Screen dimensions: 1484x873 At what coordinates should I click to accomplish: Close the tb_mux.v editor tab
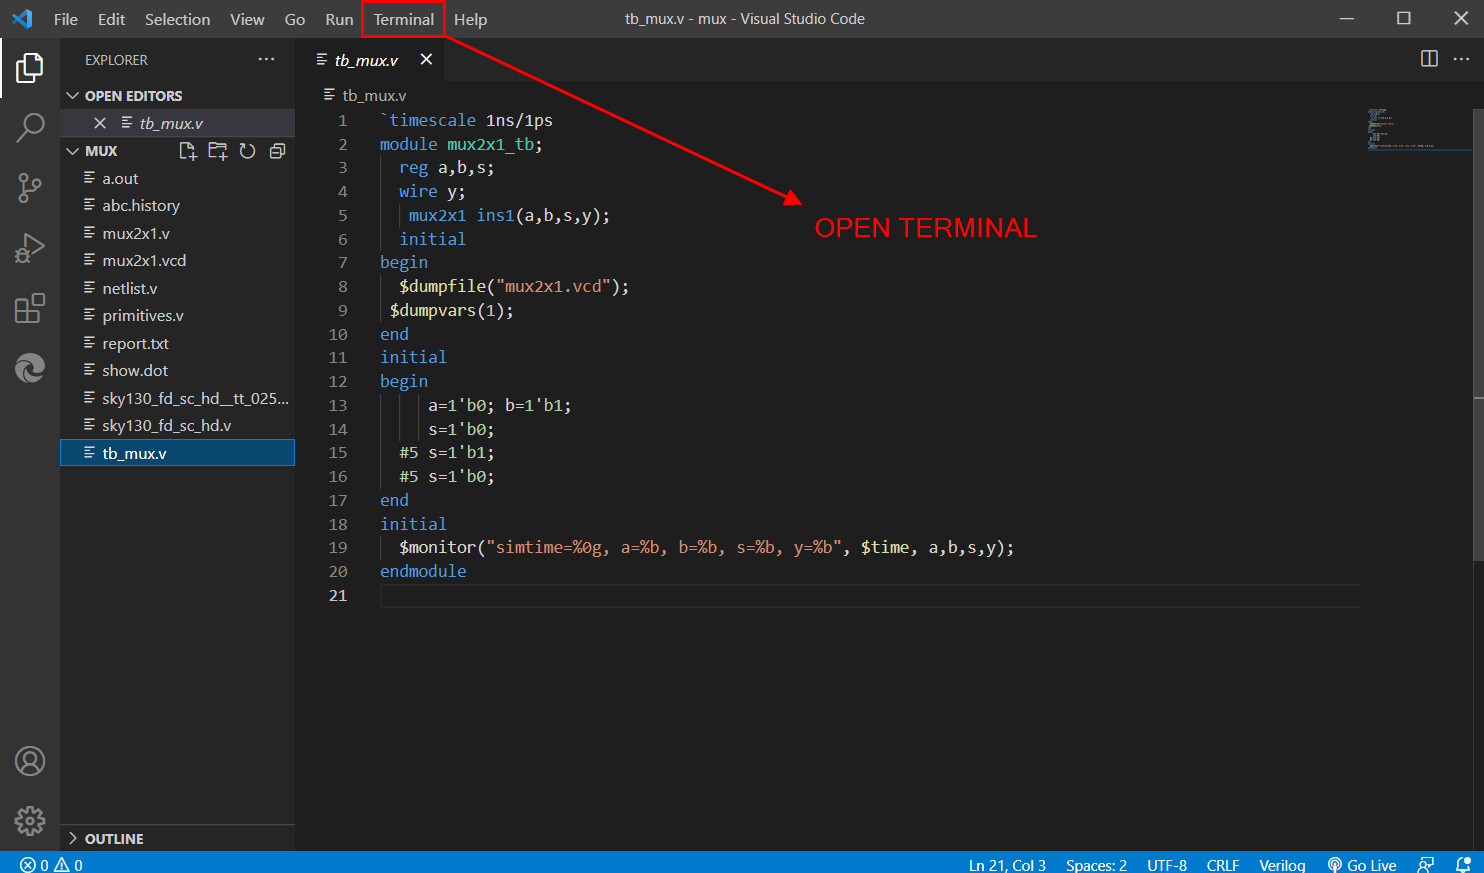(x=426, y=60)
